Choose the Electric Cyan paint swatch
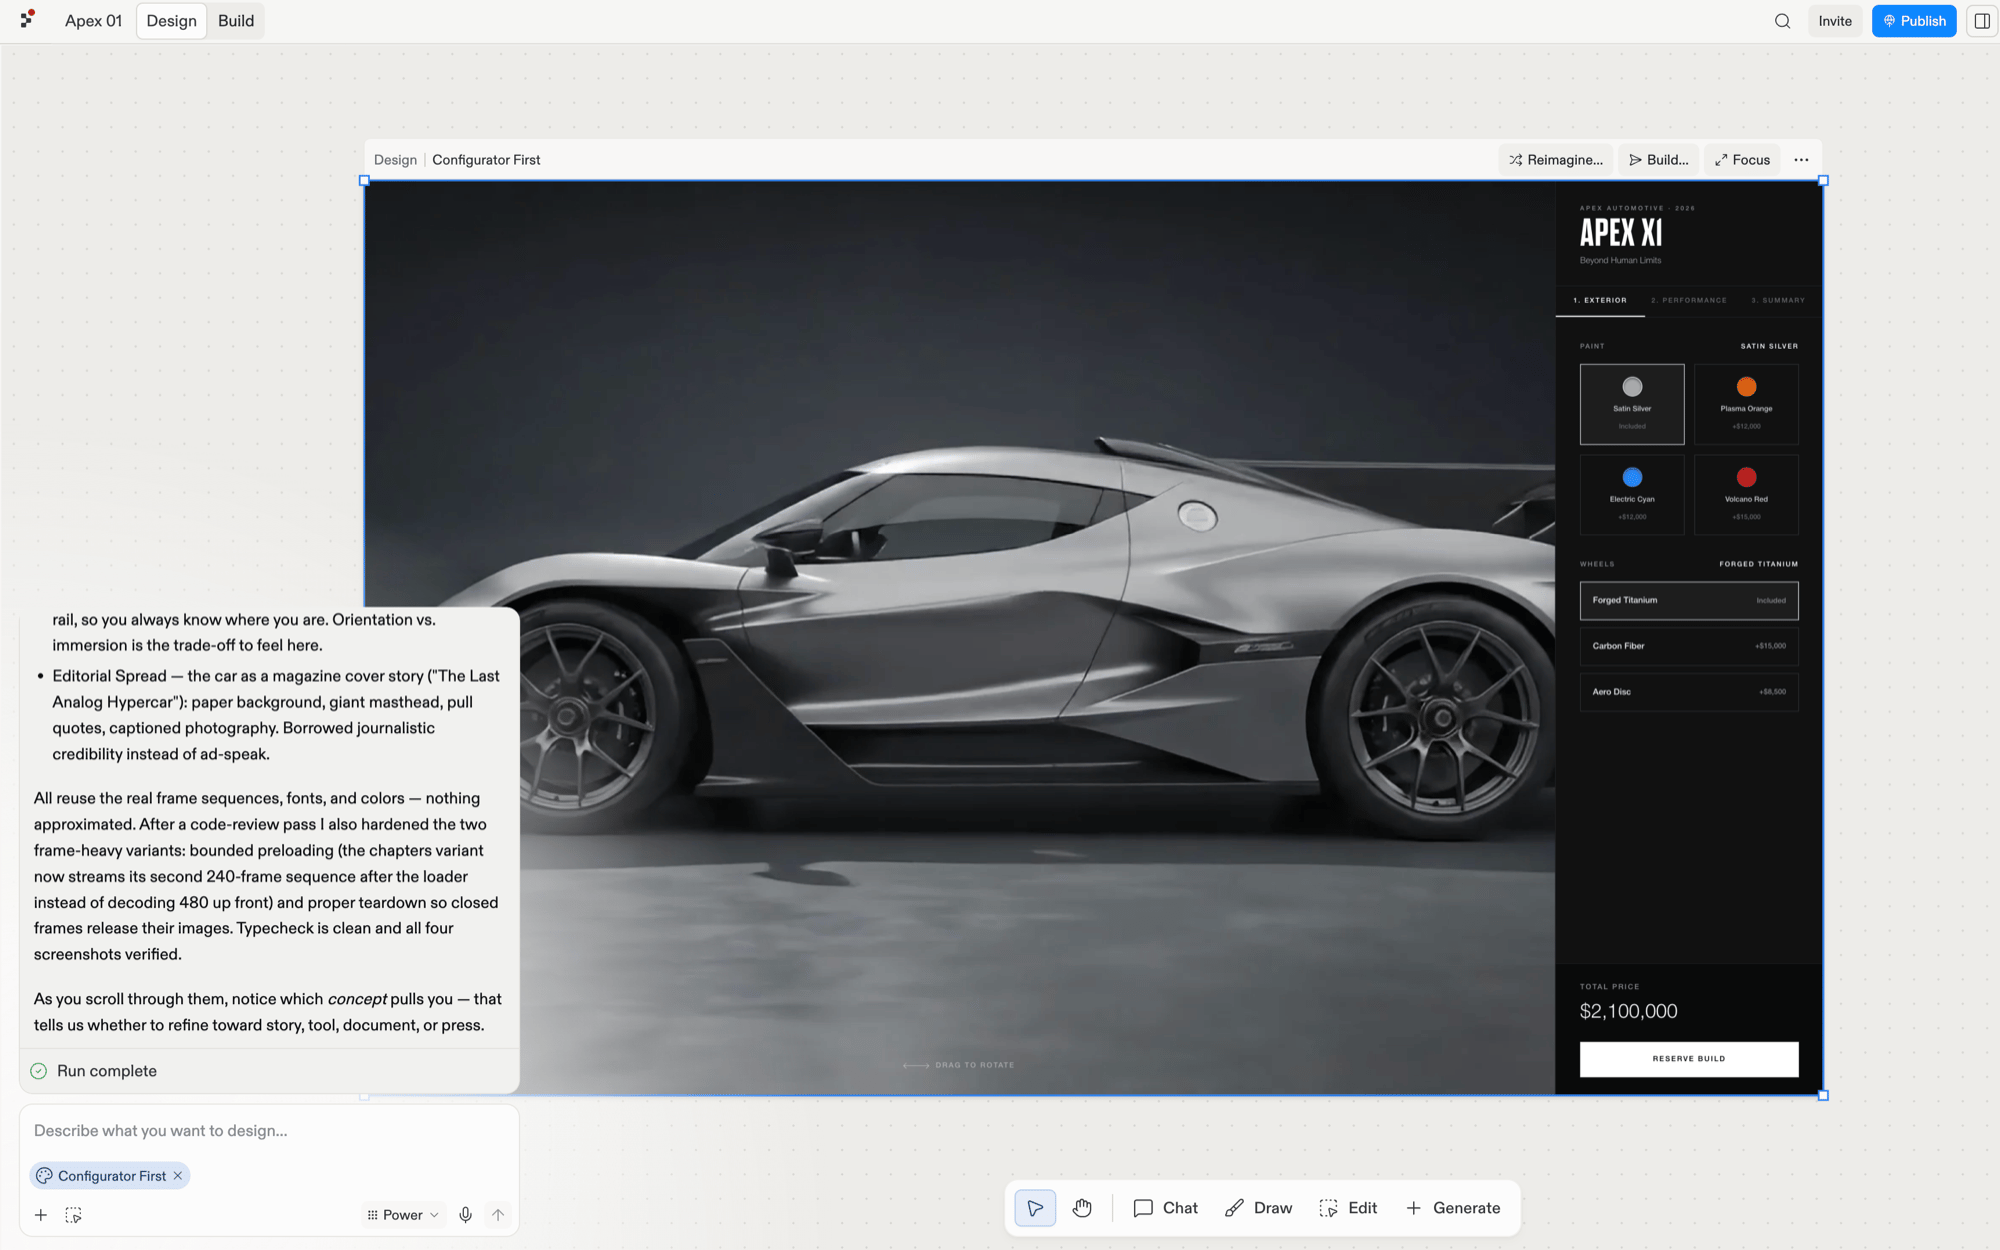2000x1250 pixels. tap(1632, 495)
